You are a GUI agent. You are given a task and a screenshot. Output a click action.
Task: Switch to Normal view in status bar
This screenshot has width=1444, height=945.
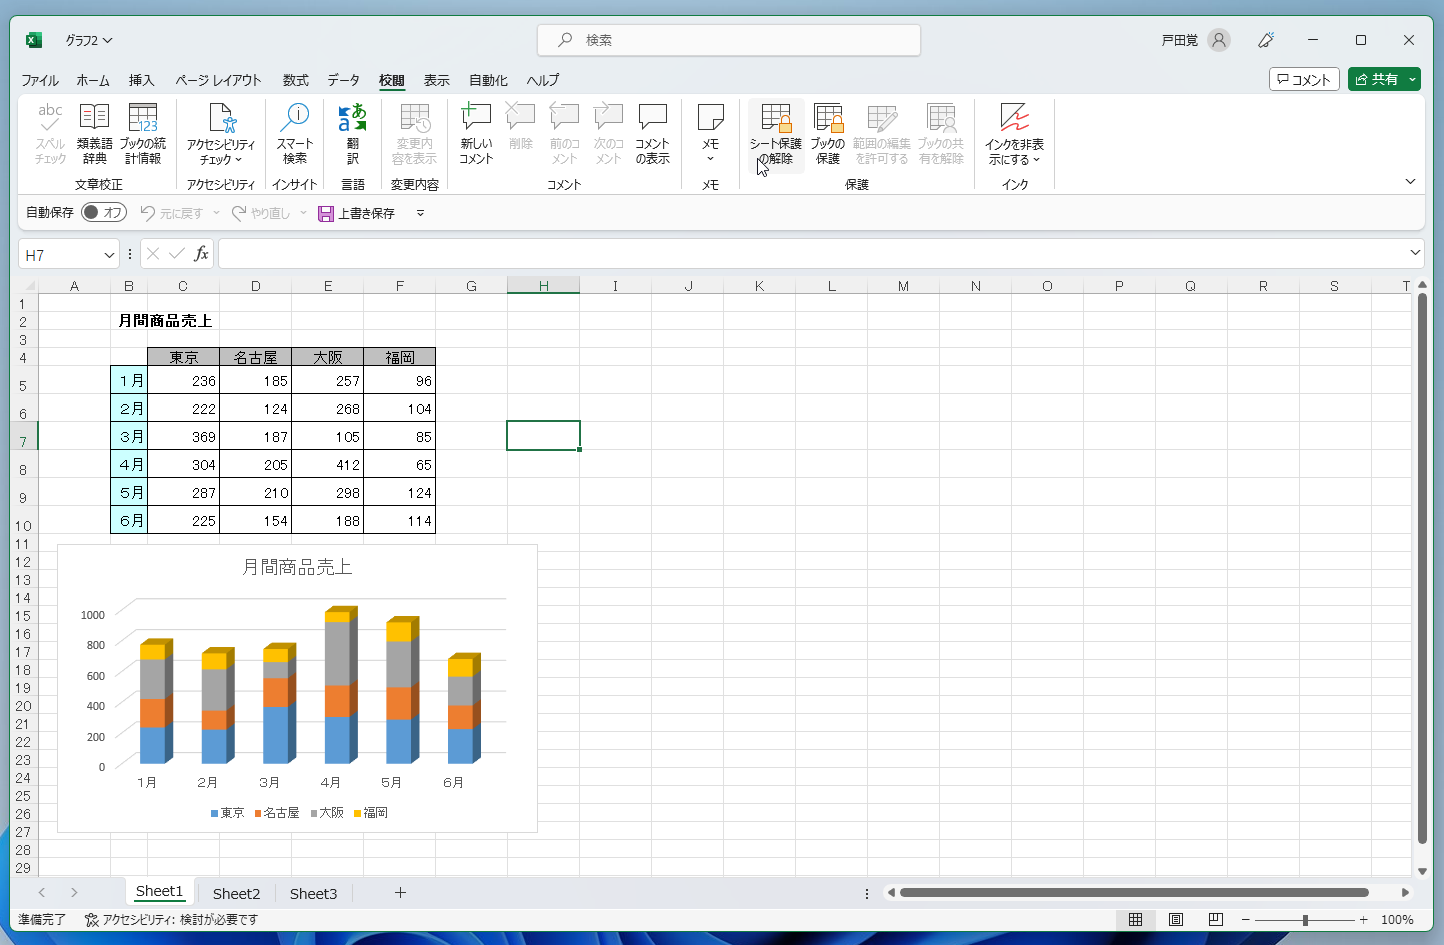click(x=1135, y=919)
